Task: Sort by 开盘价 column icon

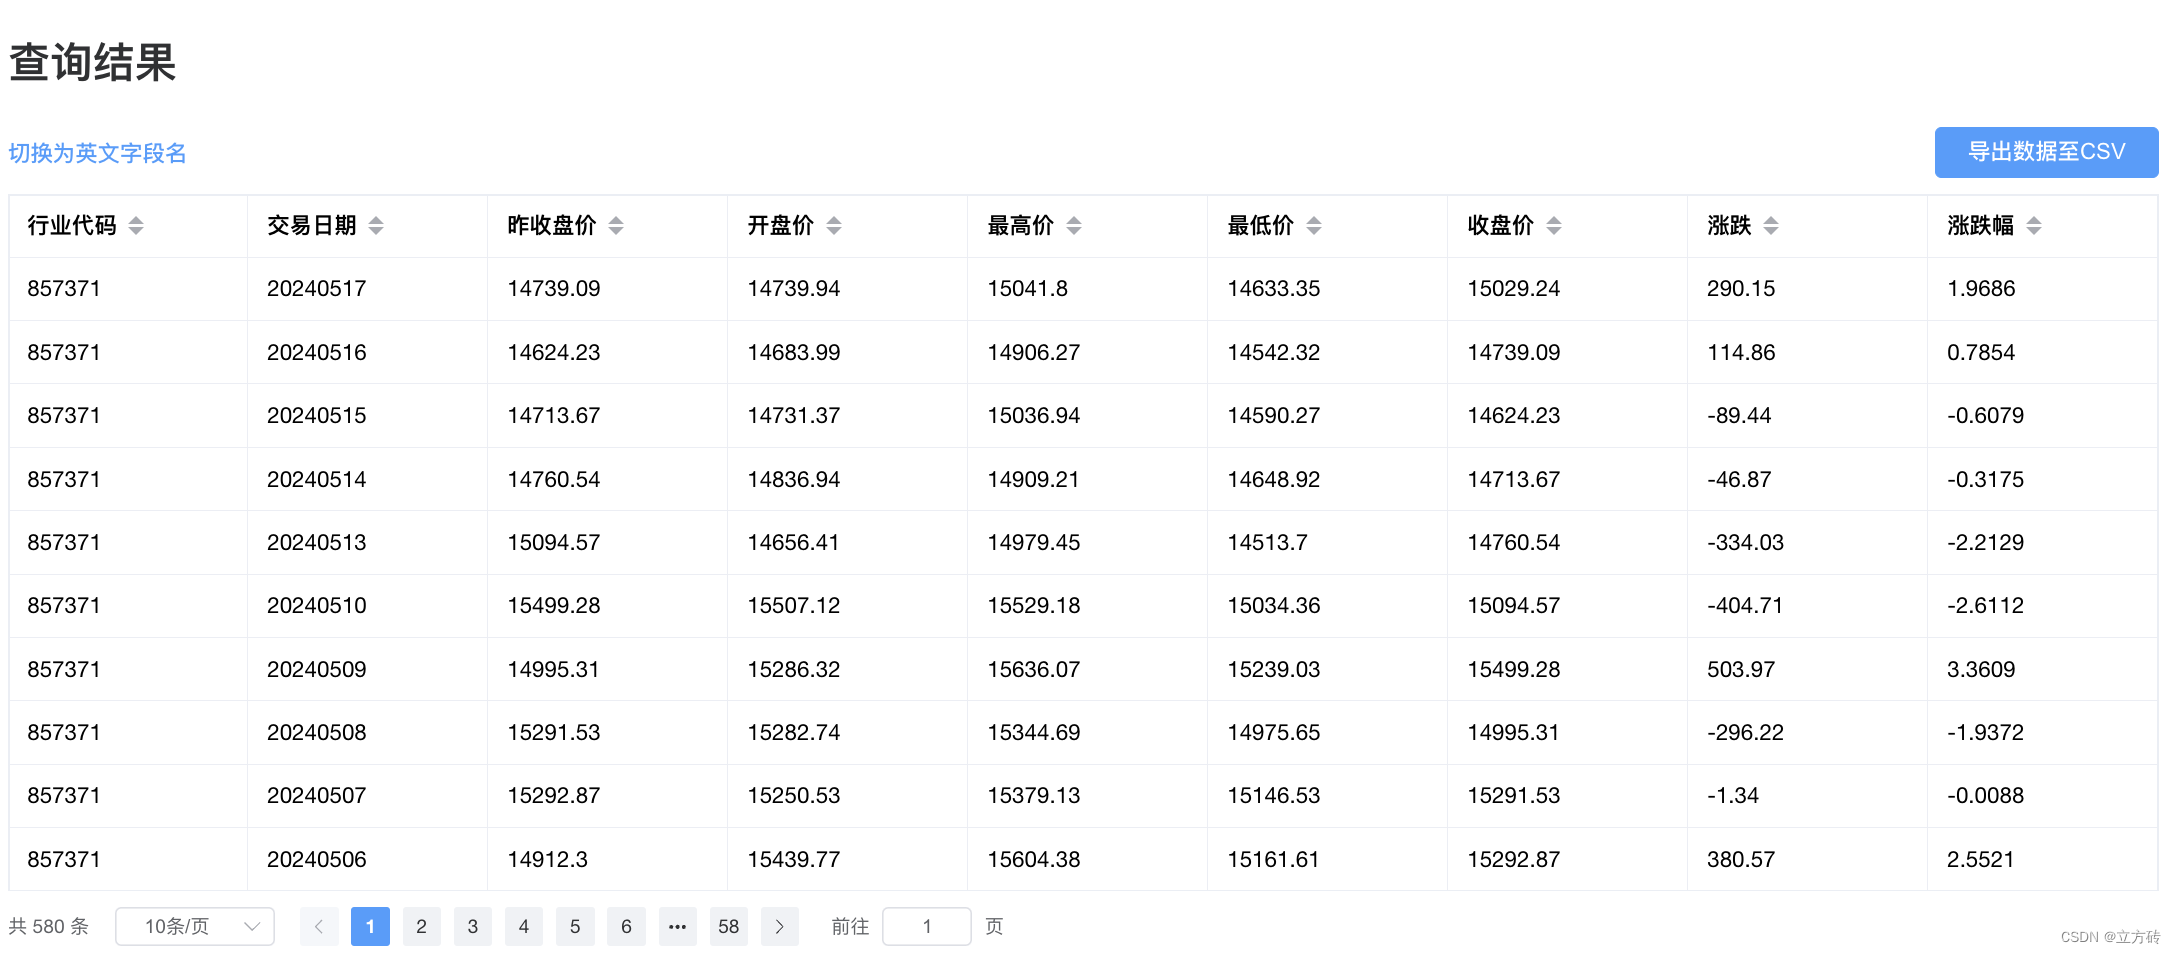Action: coord(834,226)
